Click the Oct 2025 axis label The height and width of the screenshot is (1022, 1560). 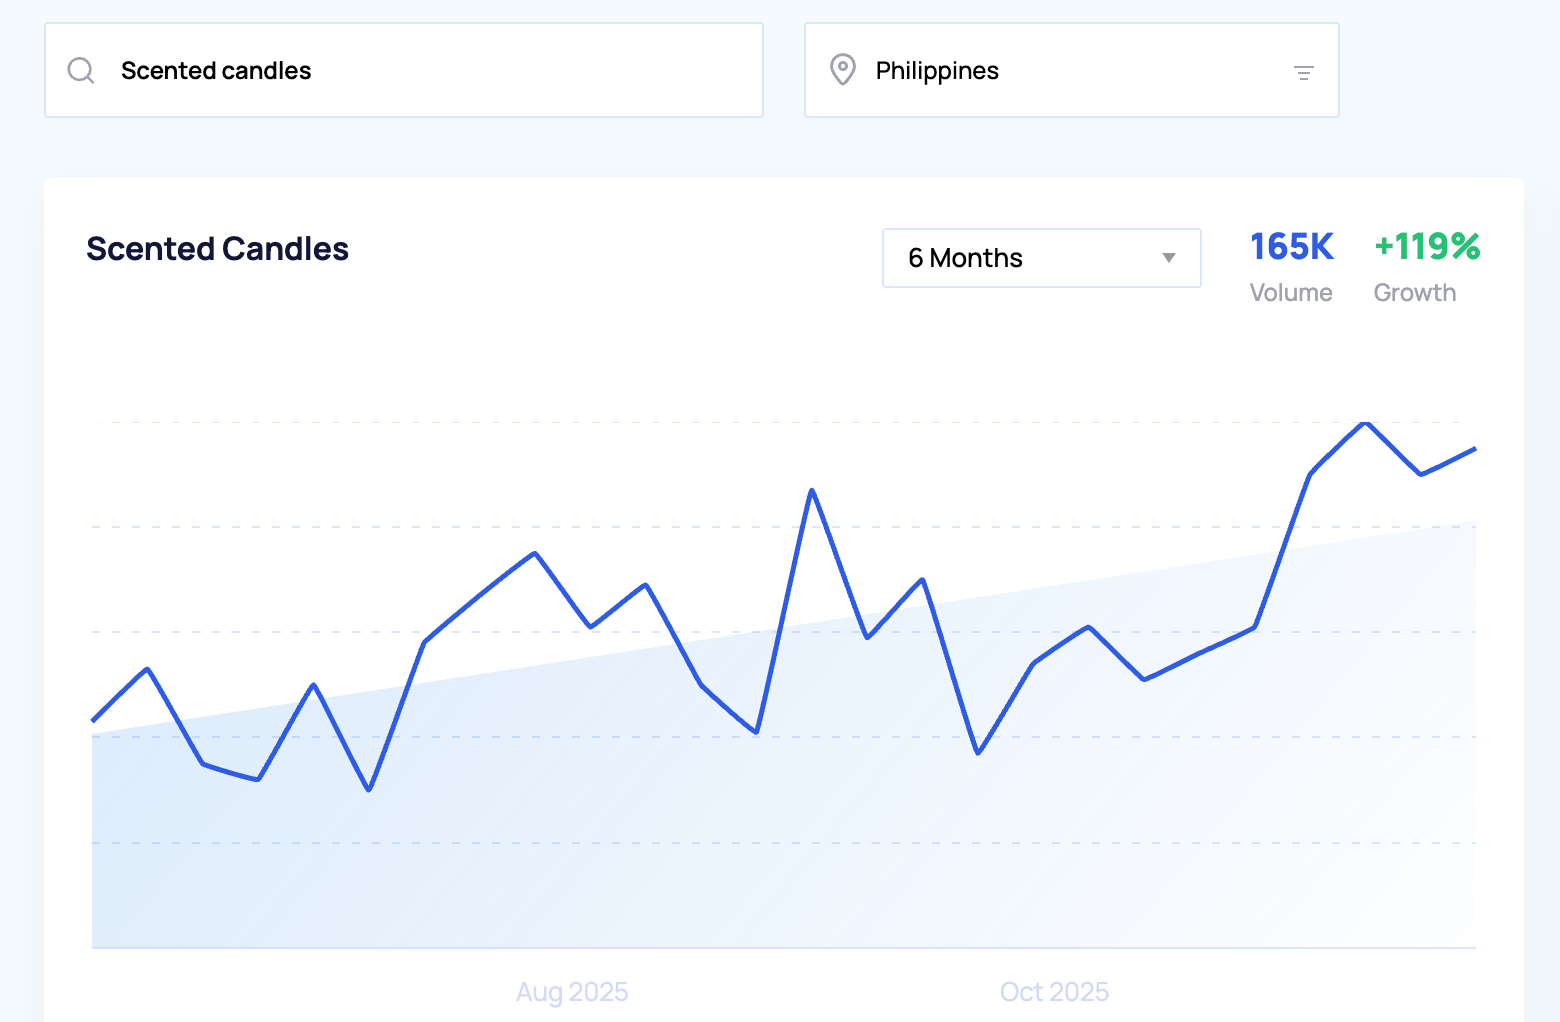click(1054, 991)
